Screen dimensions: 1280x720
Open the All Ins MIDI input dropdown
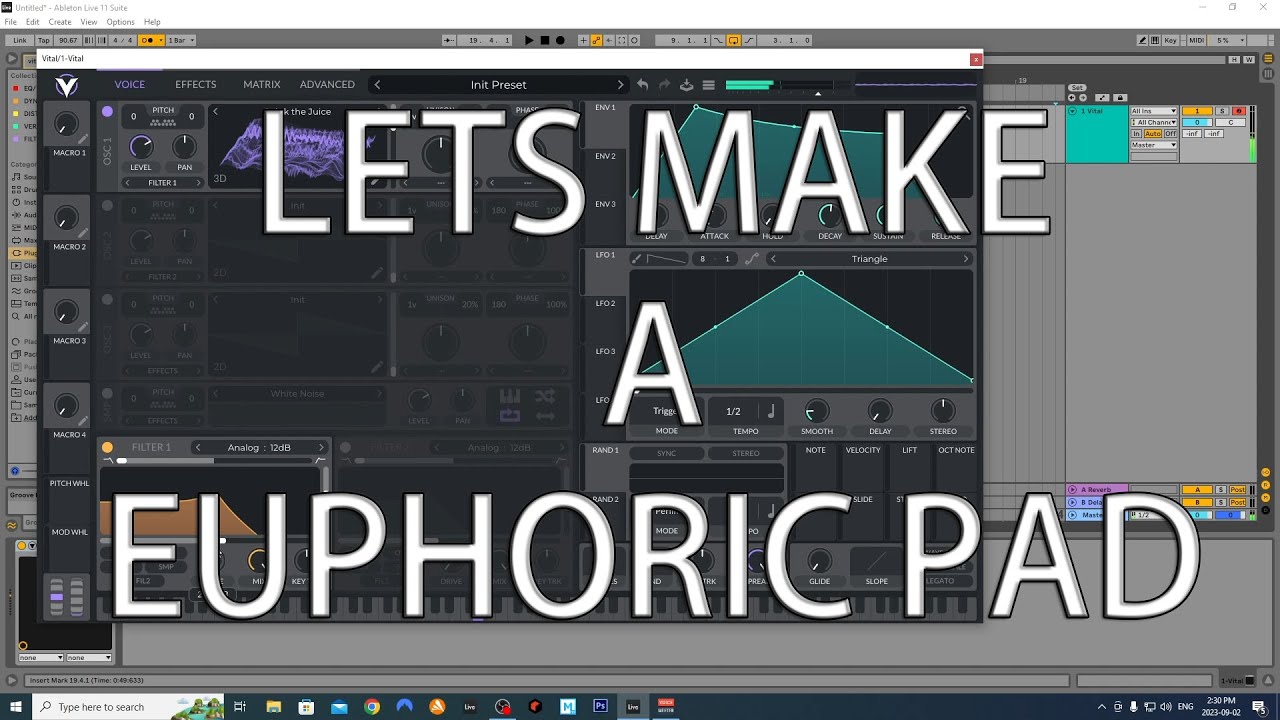click(1154, 111)
